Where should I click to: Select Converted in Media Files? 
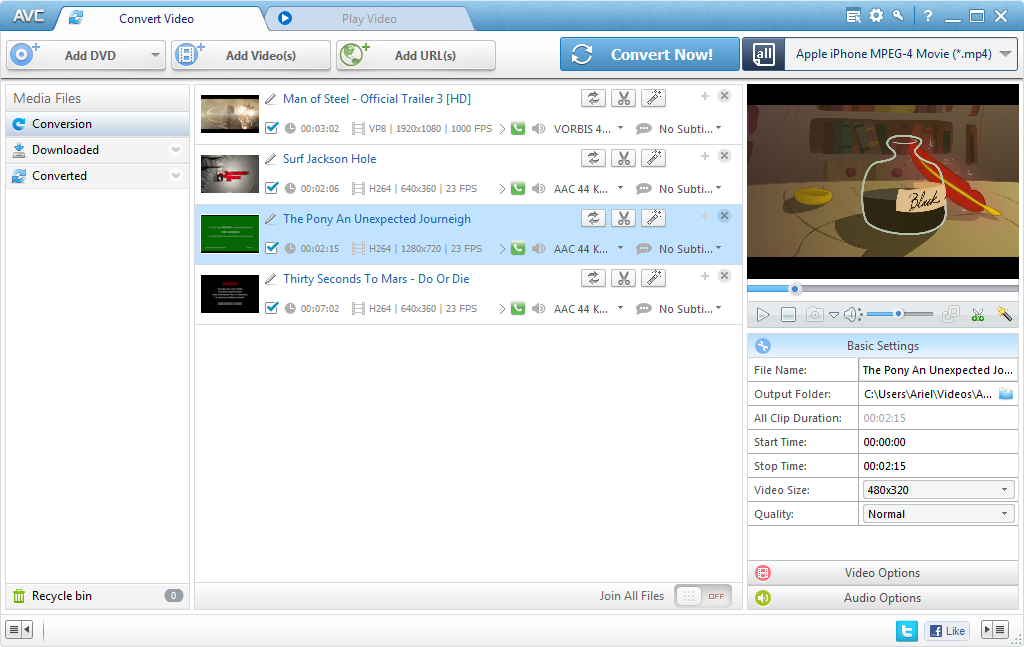(97, 176)
